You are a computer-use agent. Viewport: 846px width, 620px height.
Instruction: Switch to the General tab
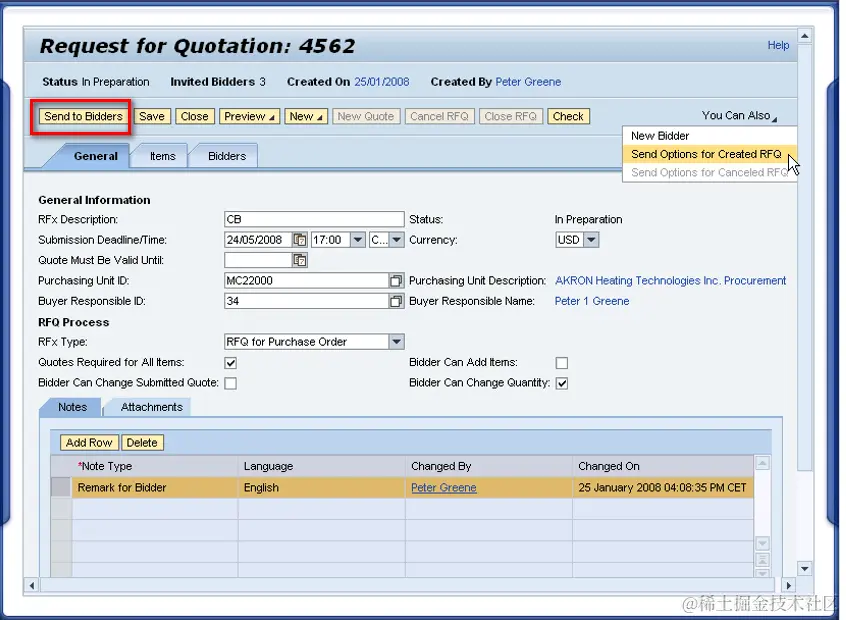click(x=95, y=156)
